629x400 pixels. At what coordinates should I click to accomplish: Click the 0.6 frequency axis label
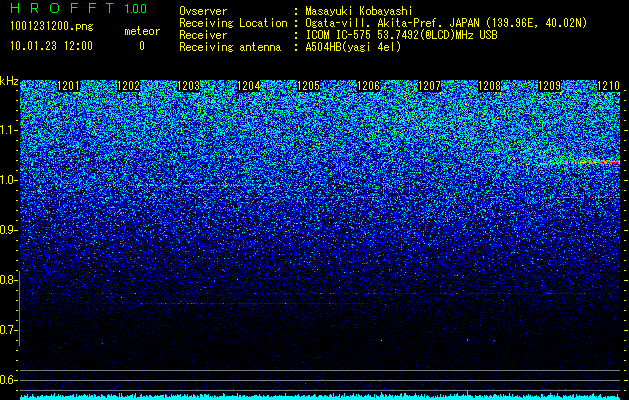pyautogui.click(x=8, y=380)
